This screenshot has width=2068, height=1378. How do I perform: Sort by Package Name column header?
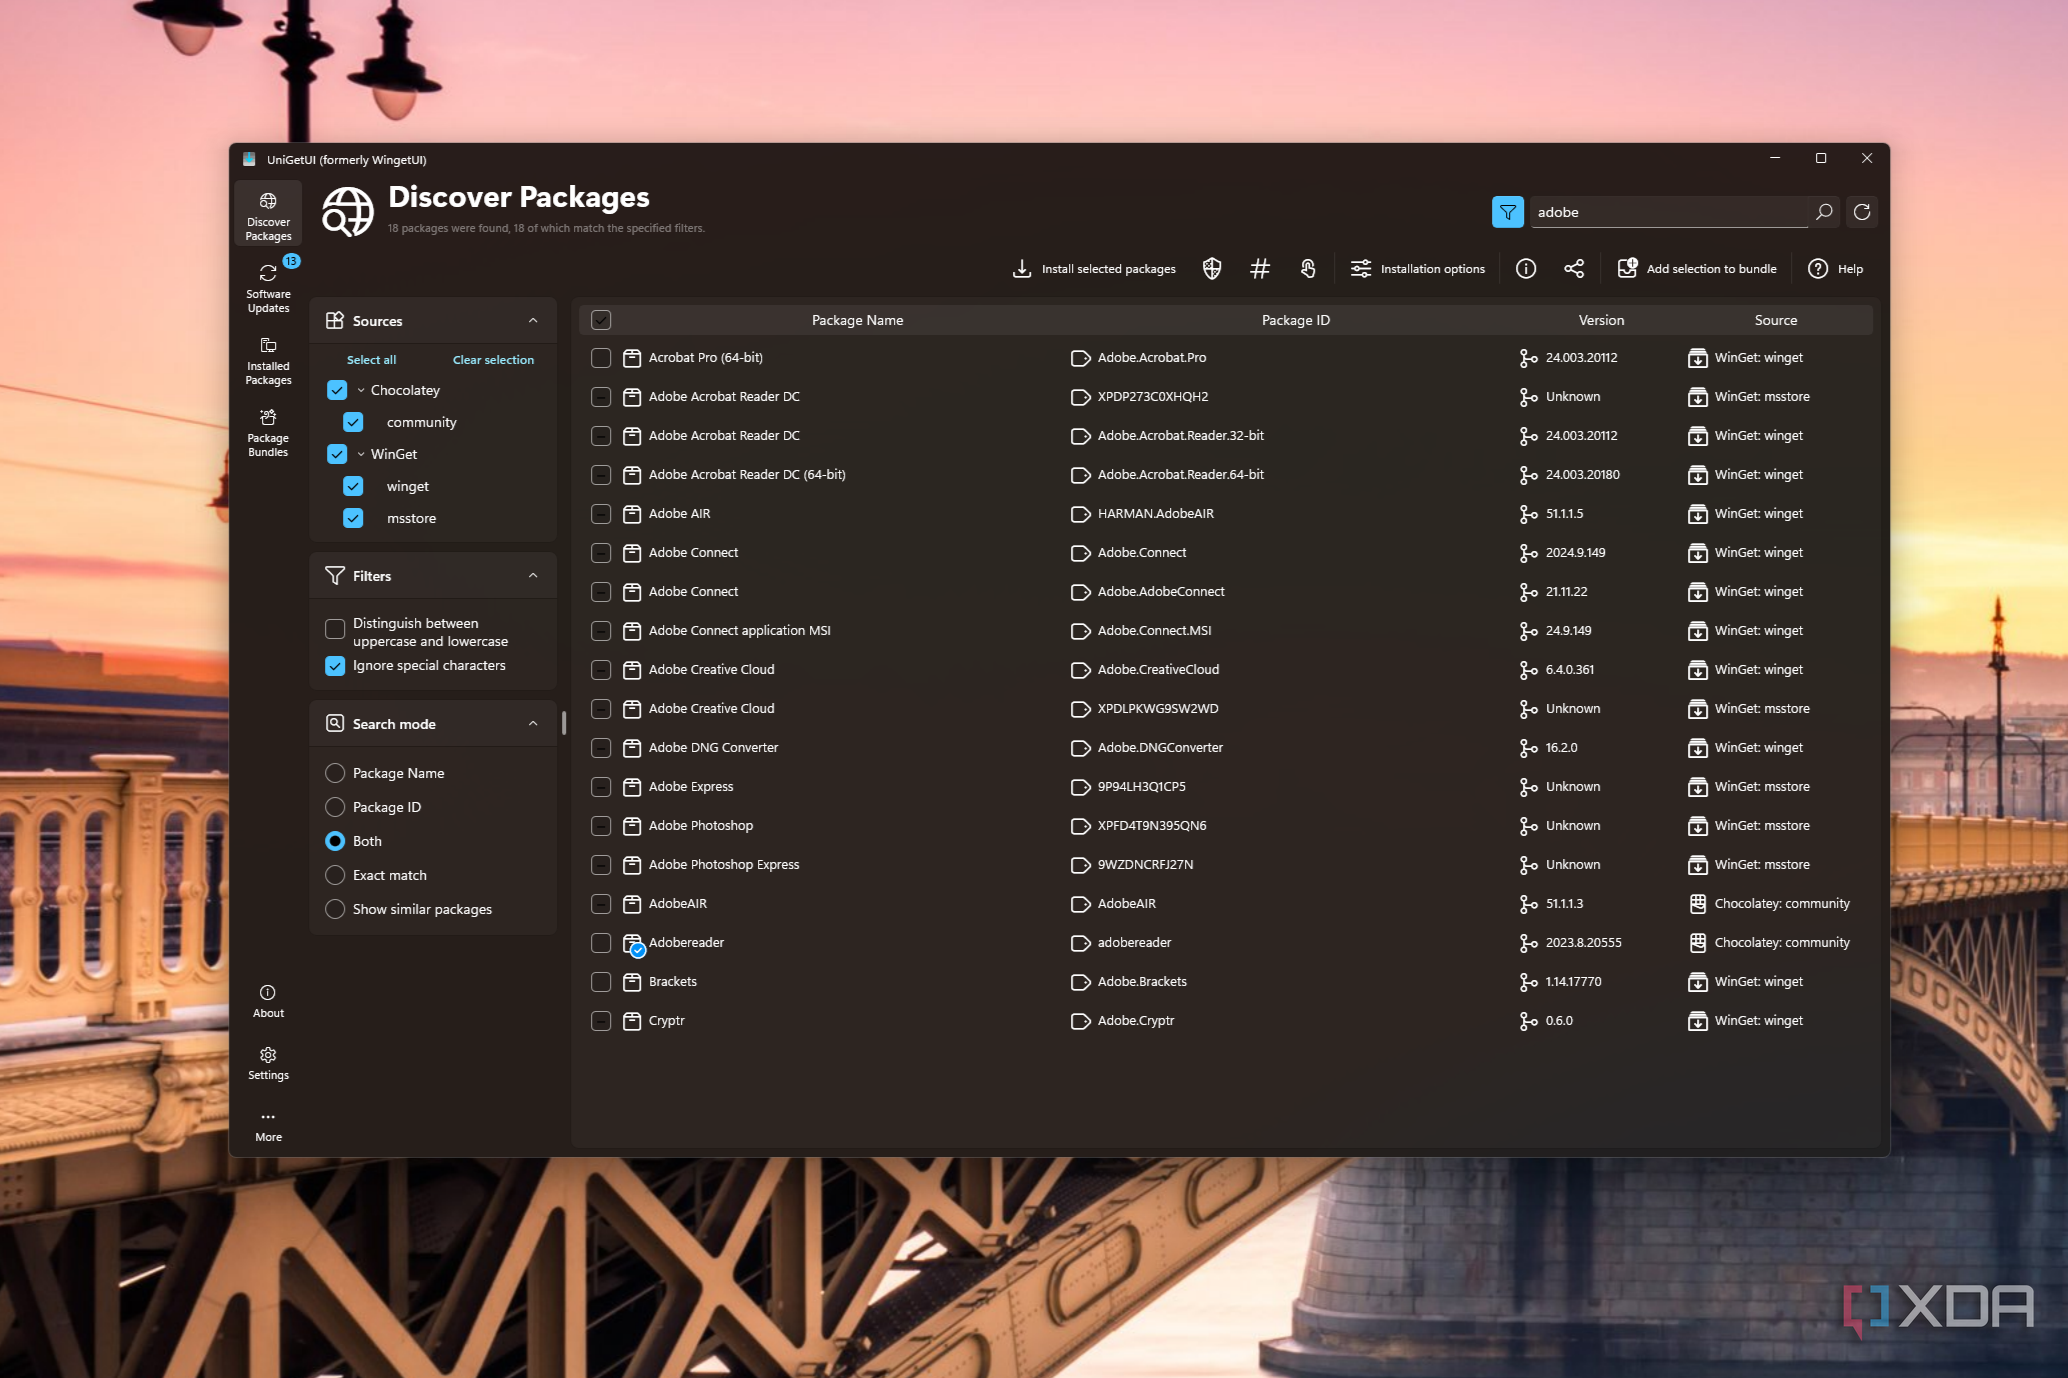coord(857,320)
